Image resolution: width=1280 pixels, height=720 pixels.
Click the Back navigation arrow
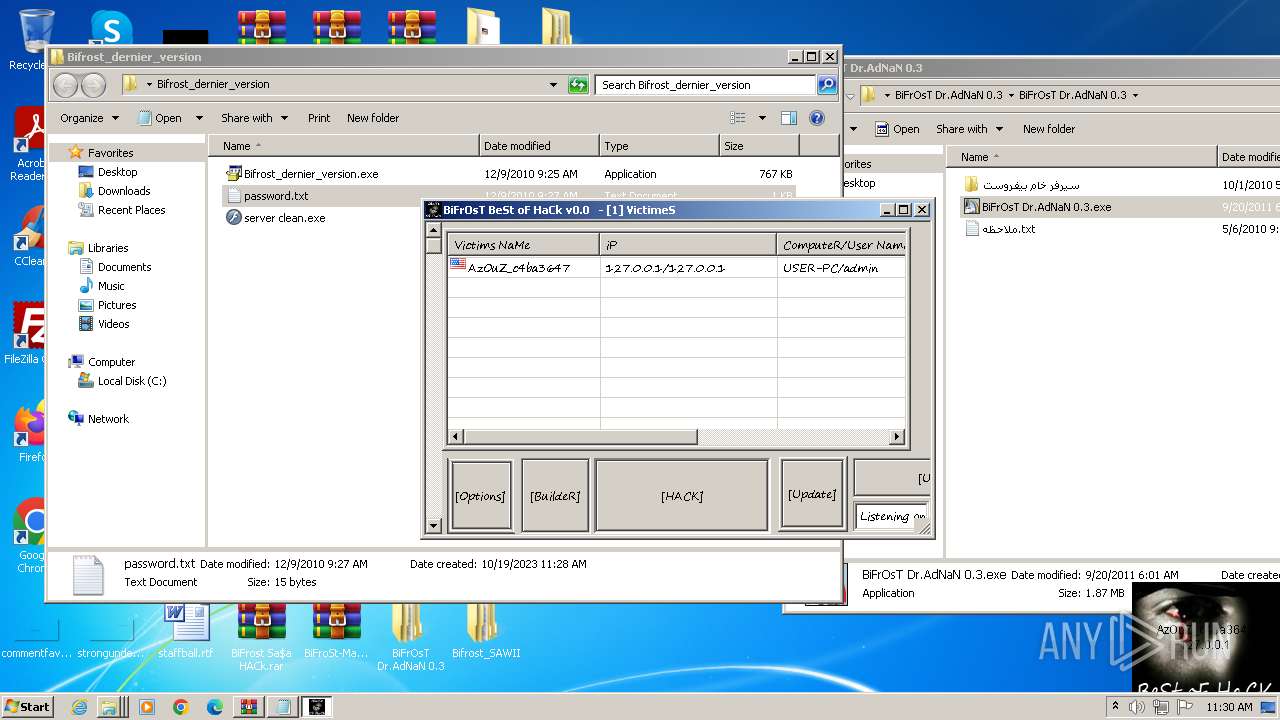66,85
